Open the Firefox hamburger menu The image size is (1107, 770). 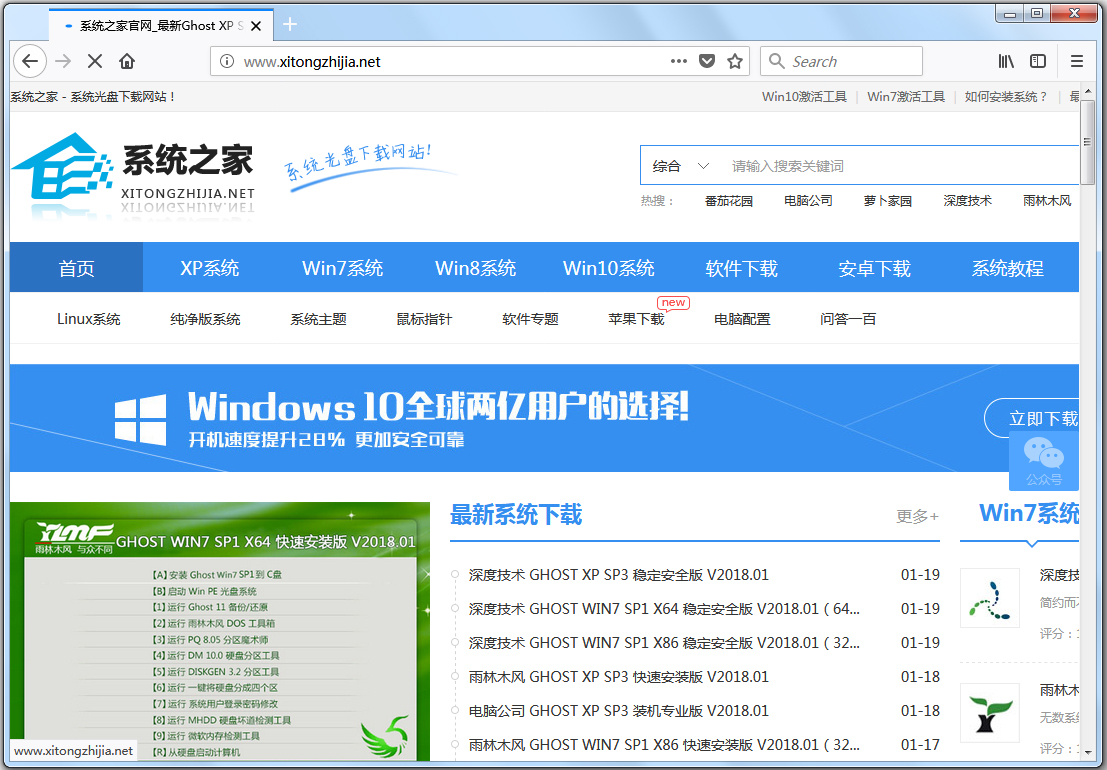tap(1077, 61)
